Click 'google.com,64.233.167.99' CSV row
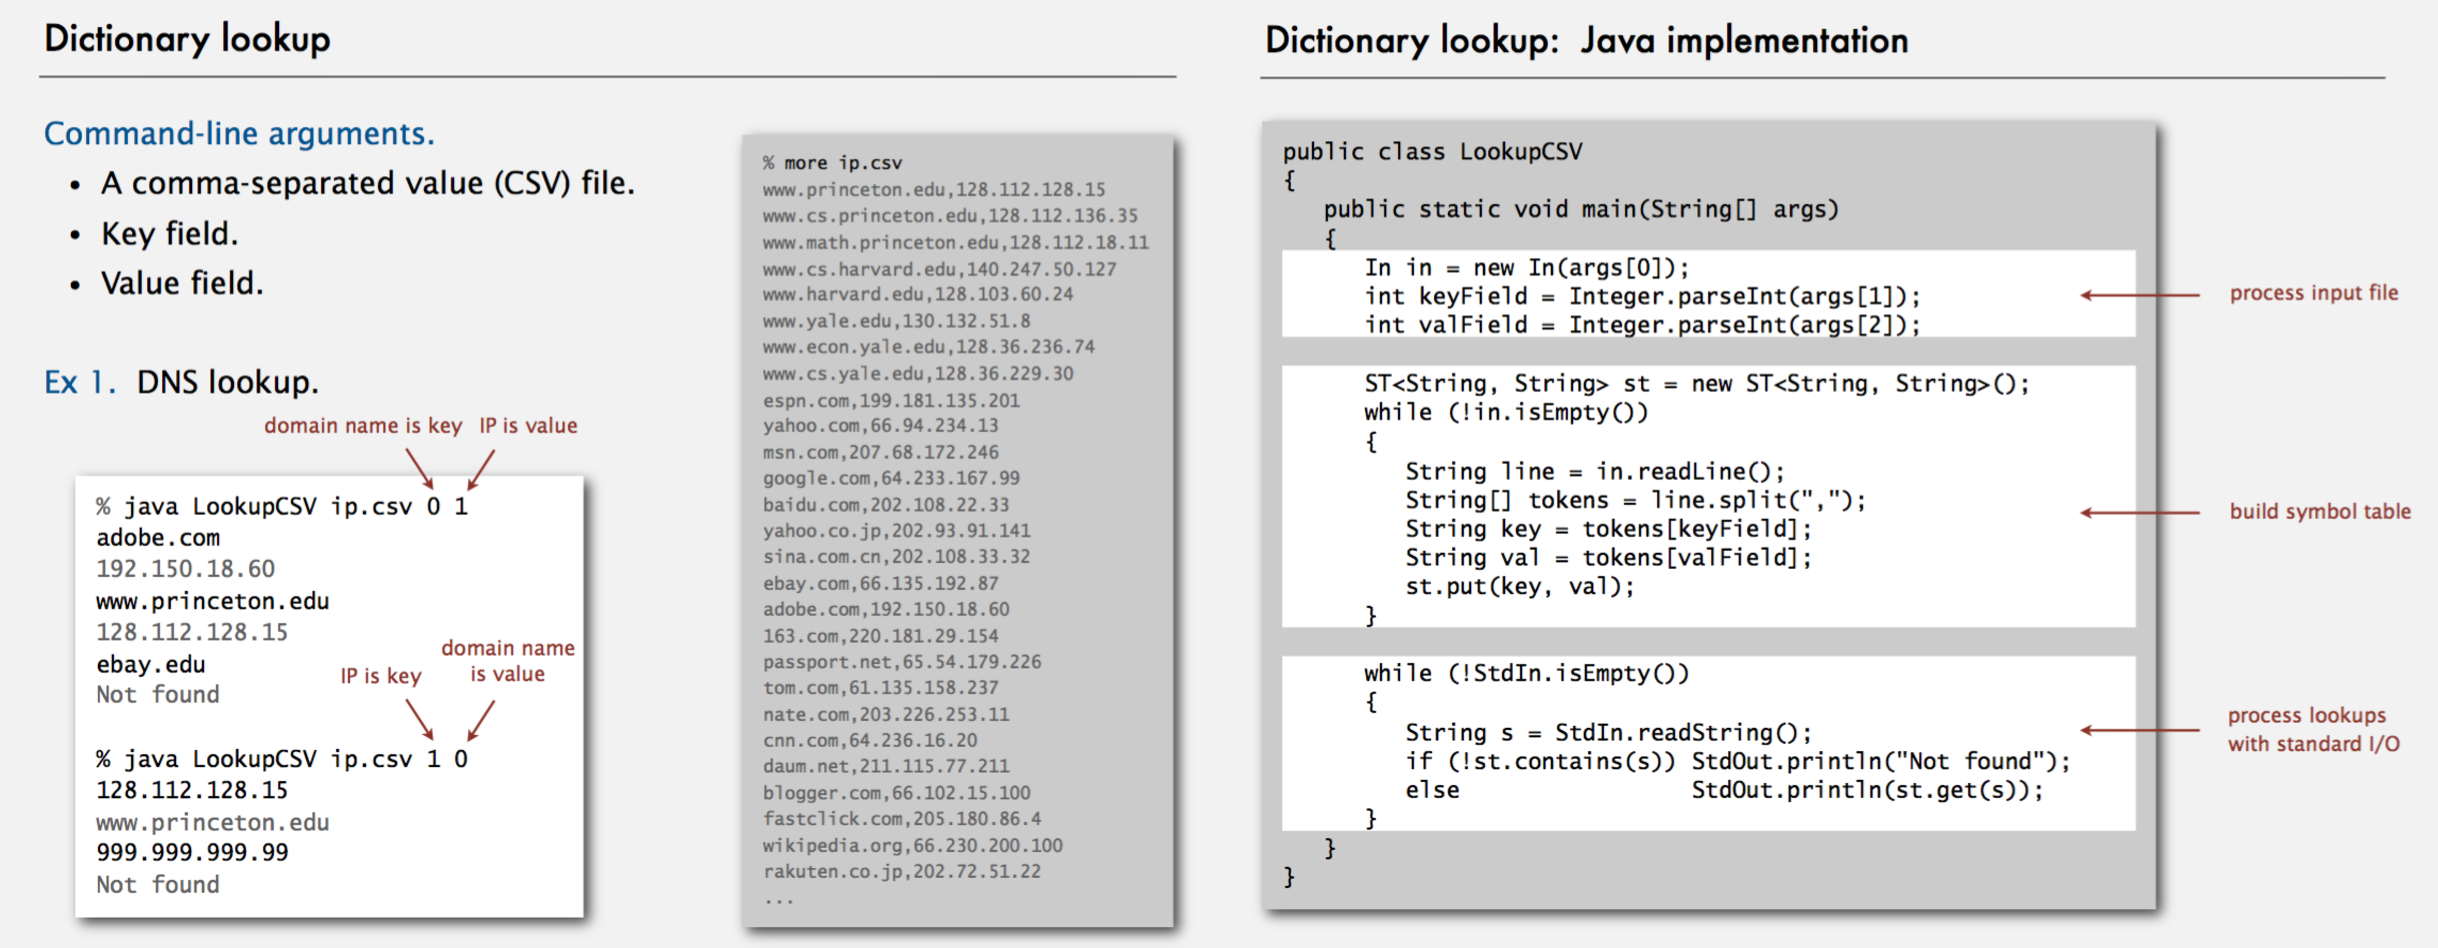Viewport: 2438px width, 948px height. point(891,478)
